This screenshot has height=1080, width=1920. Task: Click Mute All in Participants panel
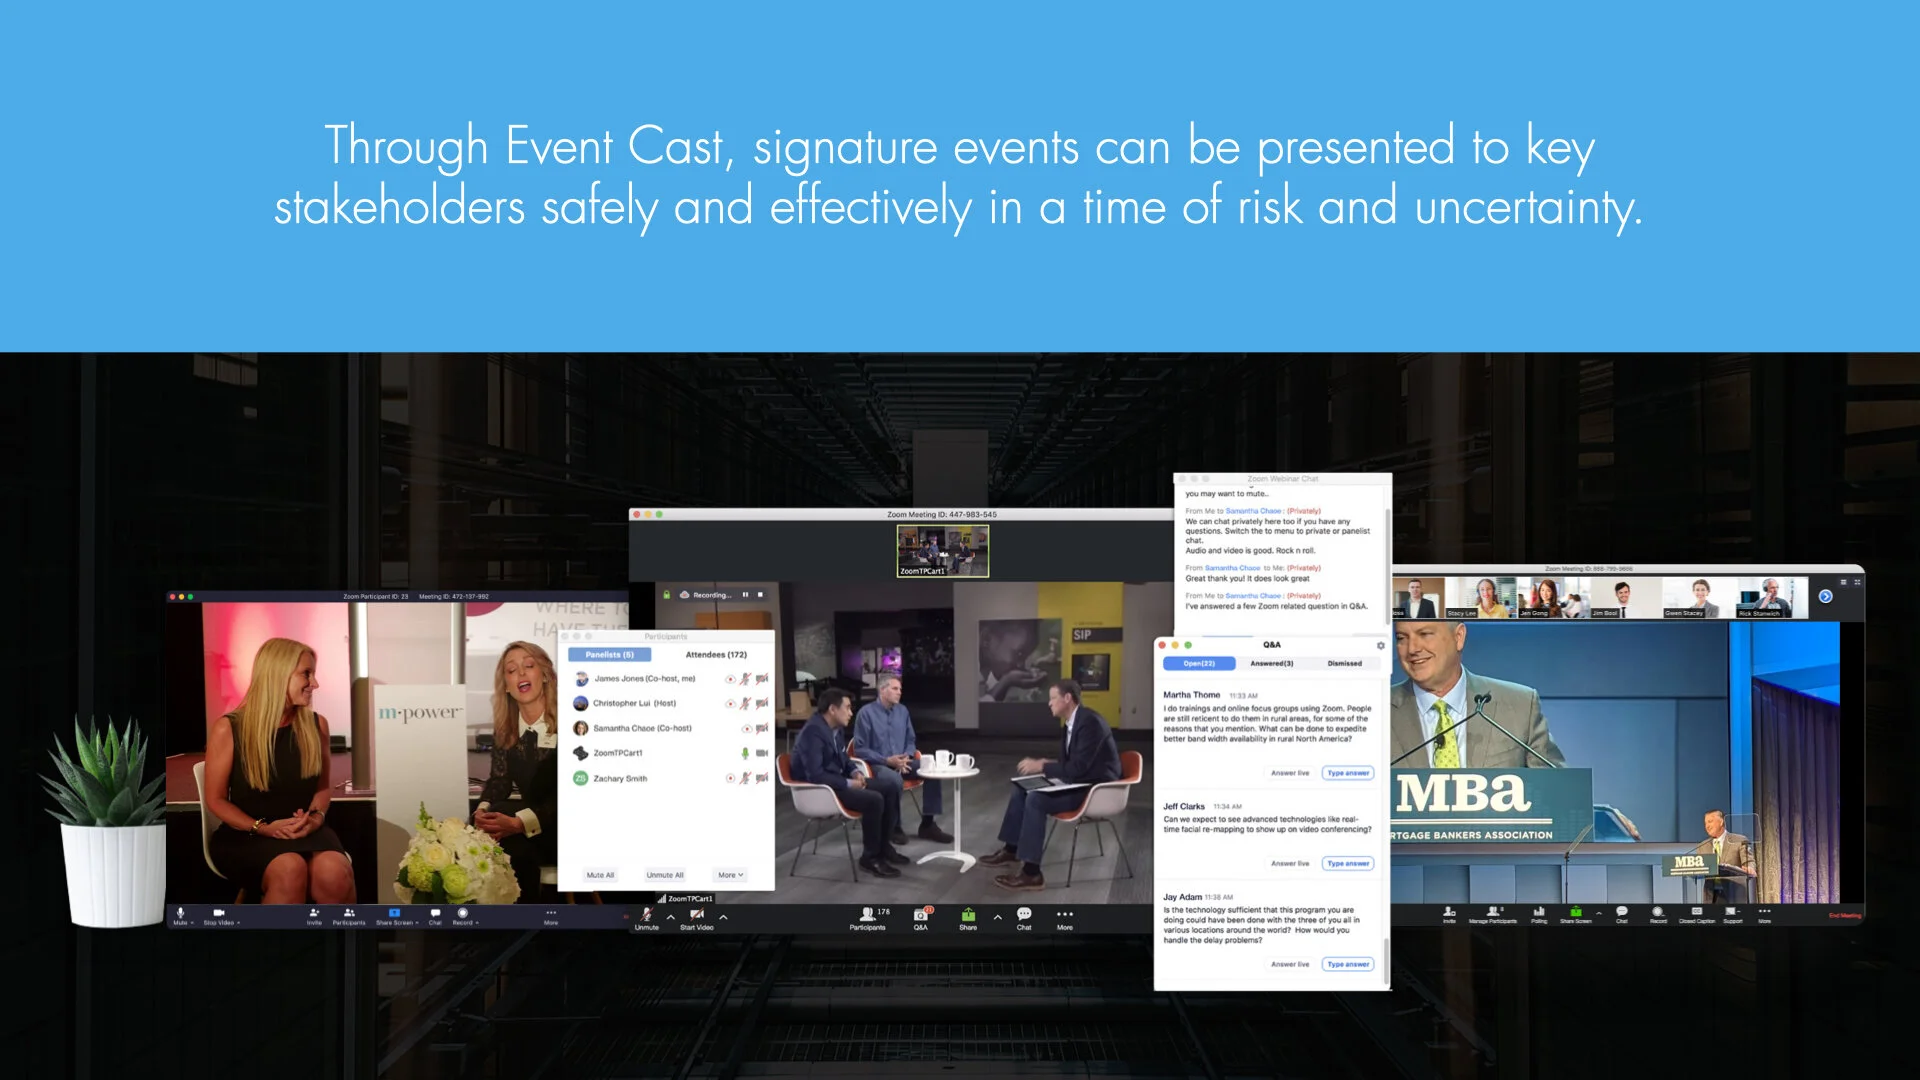point(600,875)
